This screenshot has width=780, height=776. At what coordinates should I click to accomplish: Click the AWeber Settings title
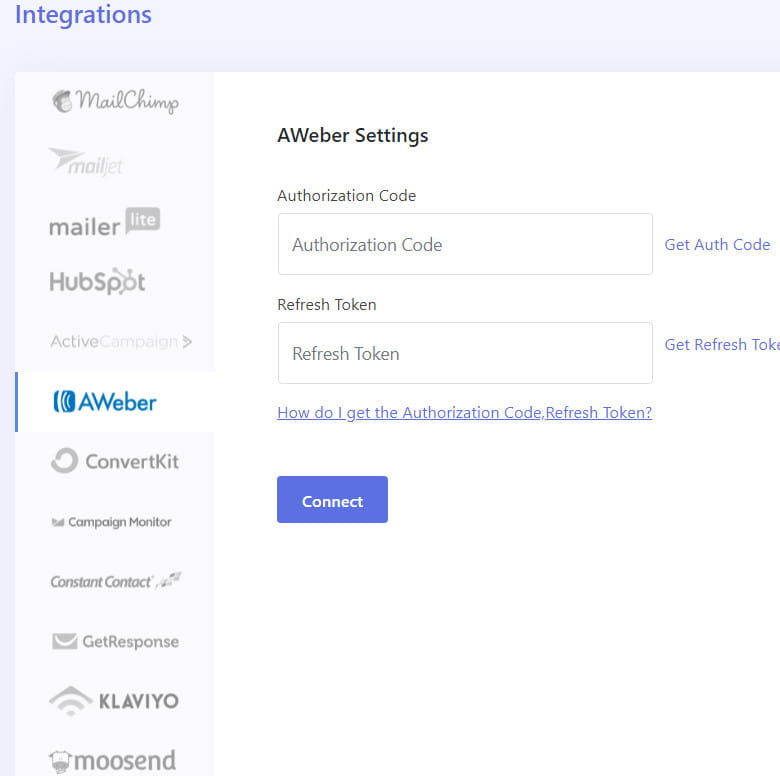click(352, 135)
